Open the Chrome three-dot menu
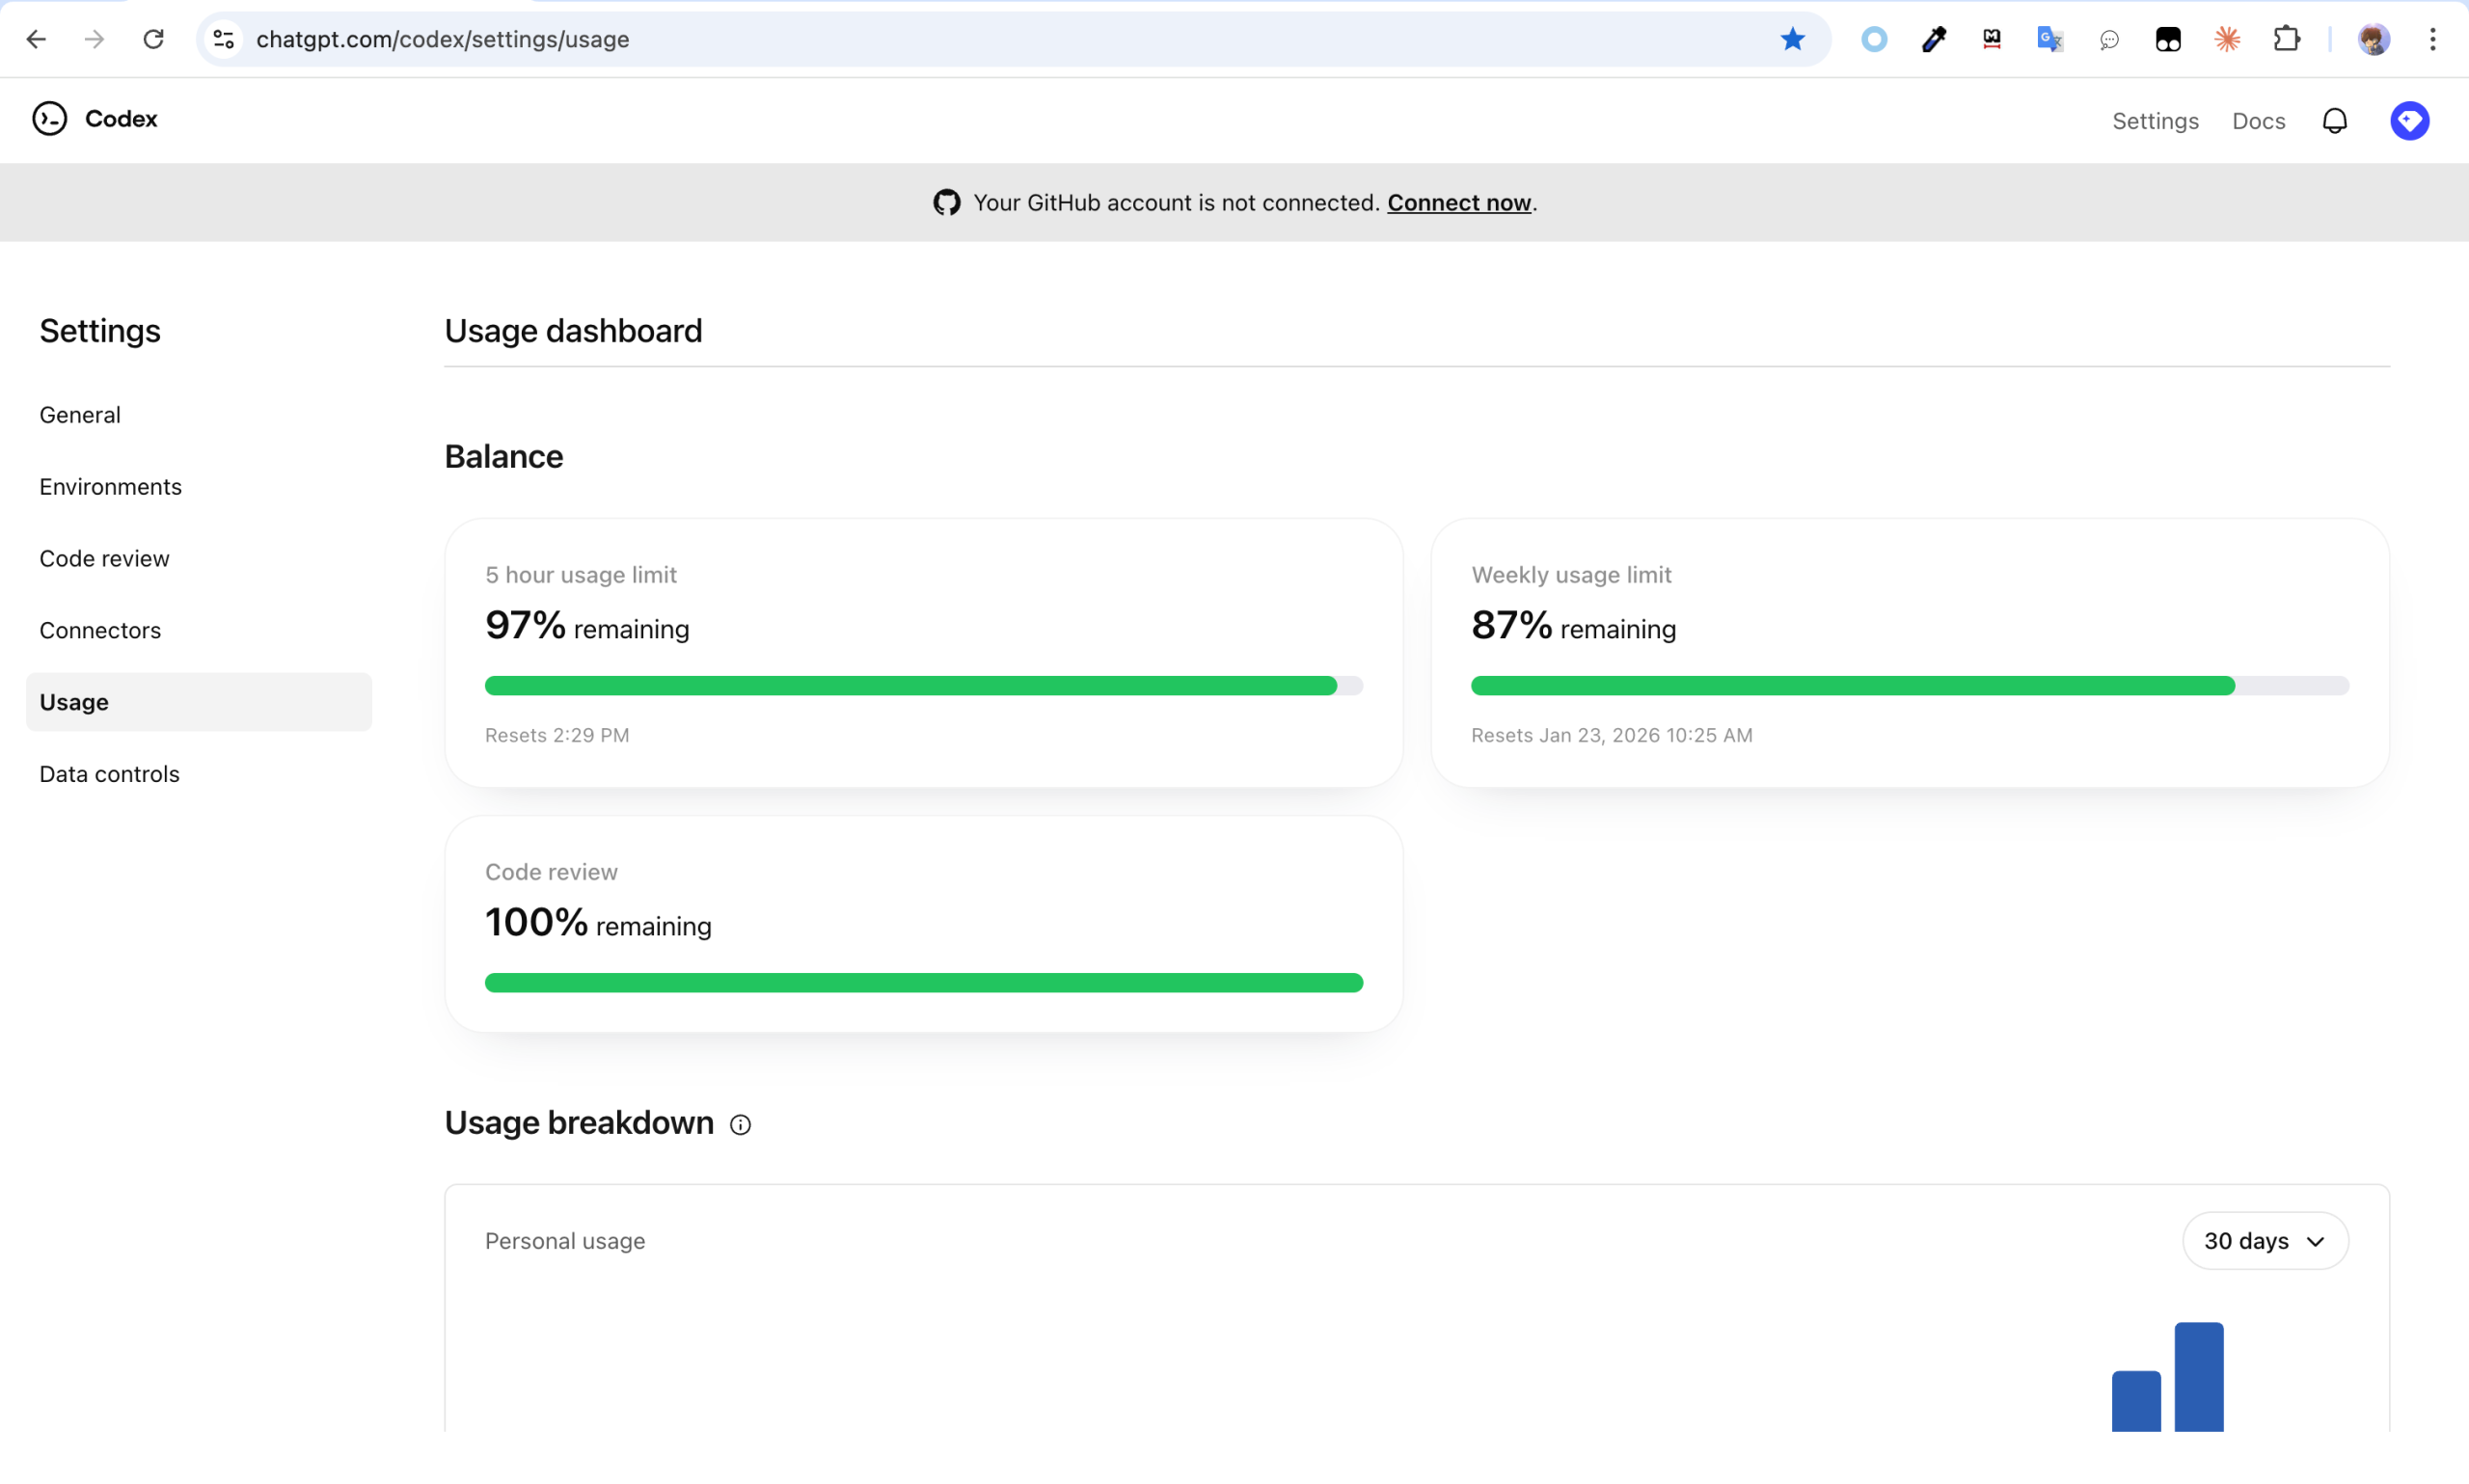Viewport: 2469px width, 1484px height. coord(2432,39)
